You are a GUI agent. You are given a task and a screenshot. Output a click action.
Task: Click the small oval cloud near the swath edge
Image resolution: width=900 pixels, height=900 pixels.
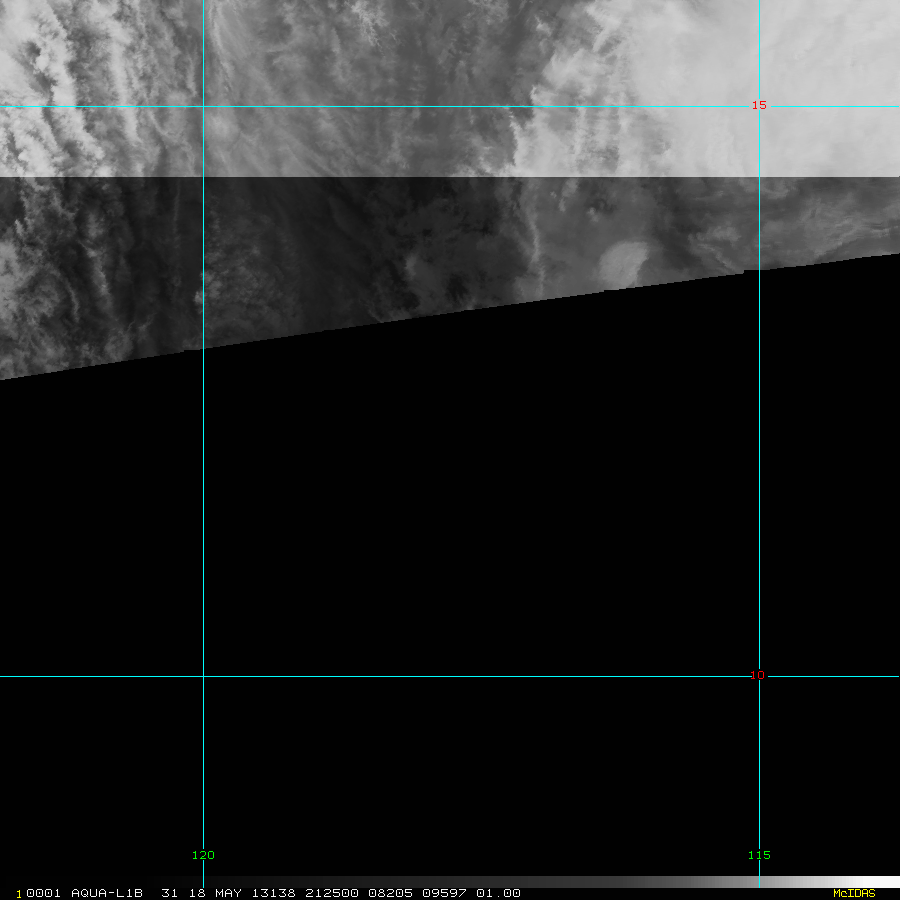(x=623, y=263)
